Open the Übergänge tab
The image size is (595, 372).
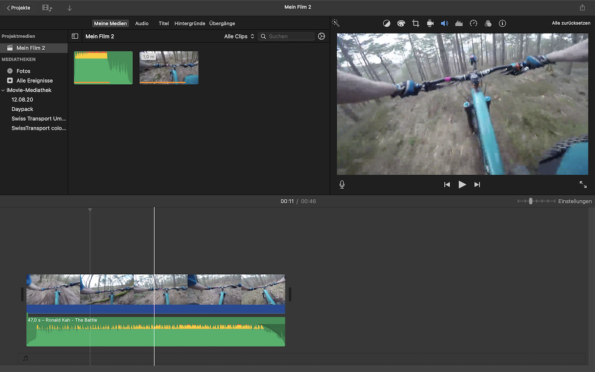pyautogui.click(x=222, y=23)
